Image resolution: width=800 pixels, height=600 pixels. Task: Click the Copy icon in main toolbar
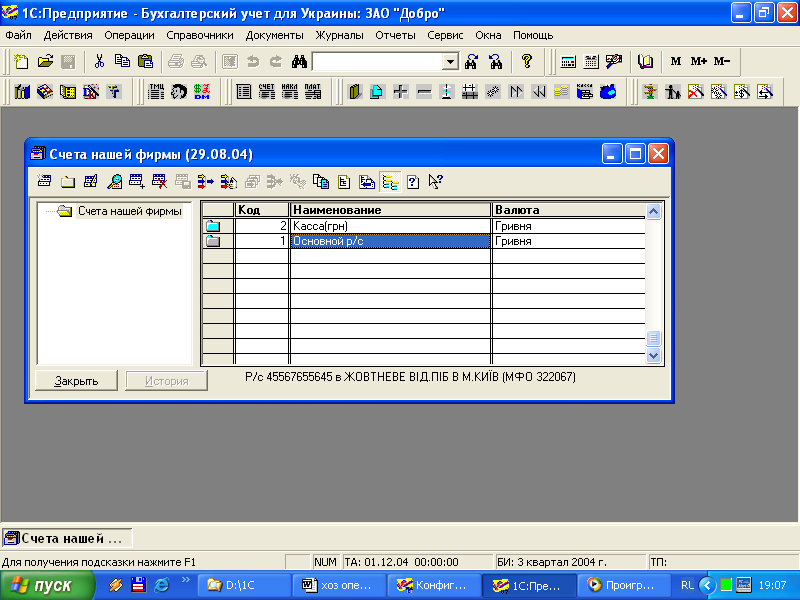pos(122,62)
